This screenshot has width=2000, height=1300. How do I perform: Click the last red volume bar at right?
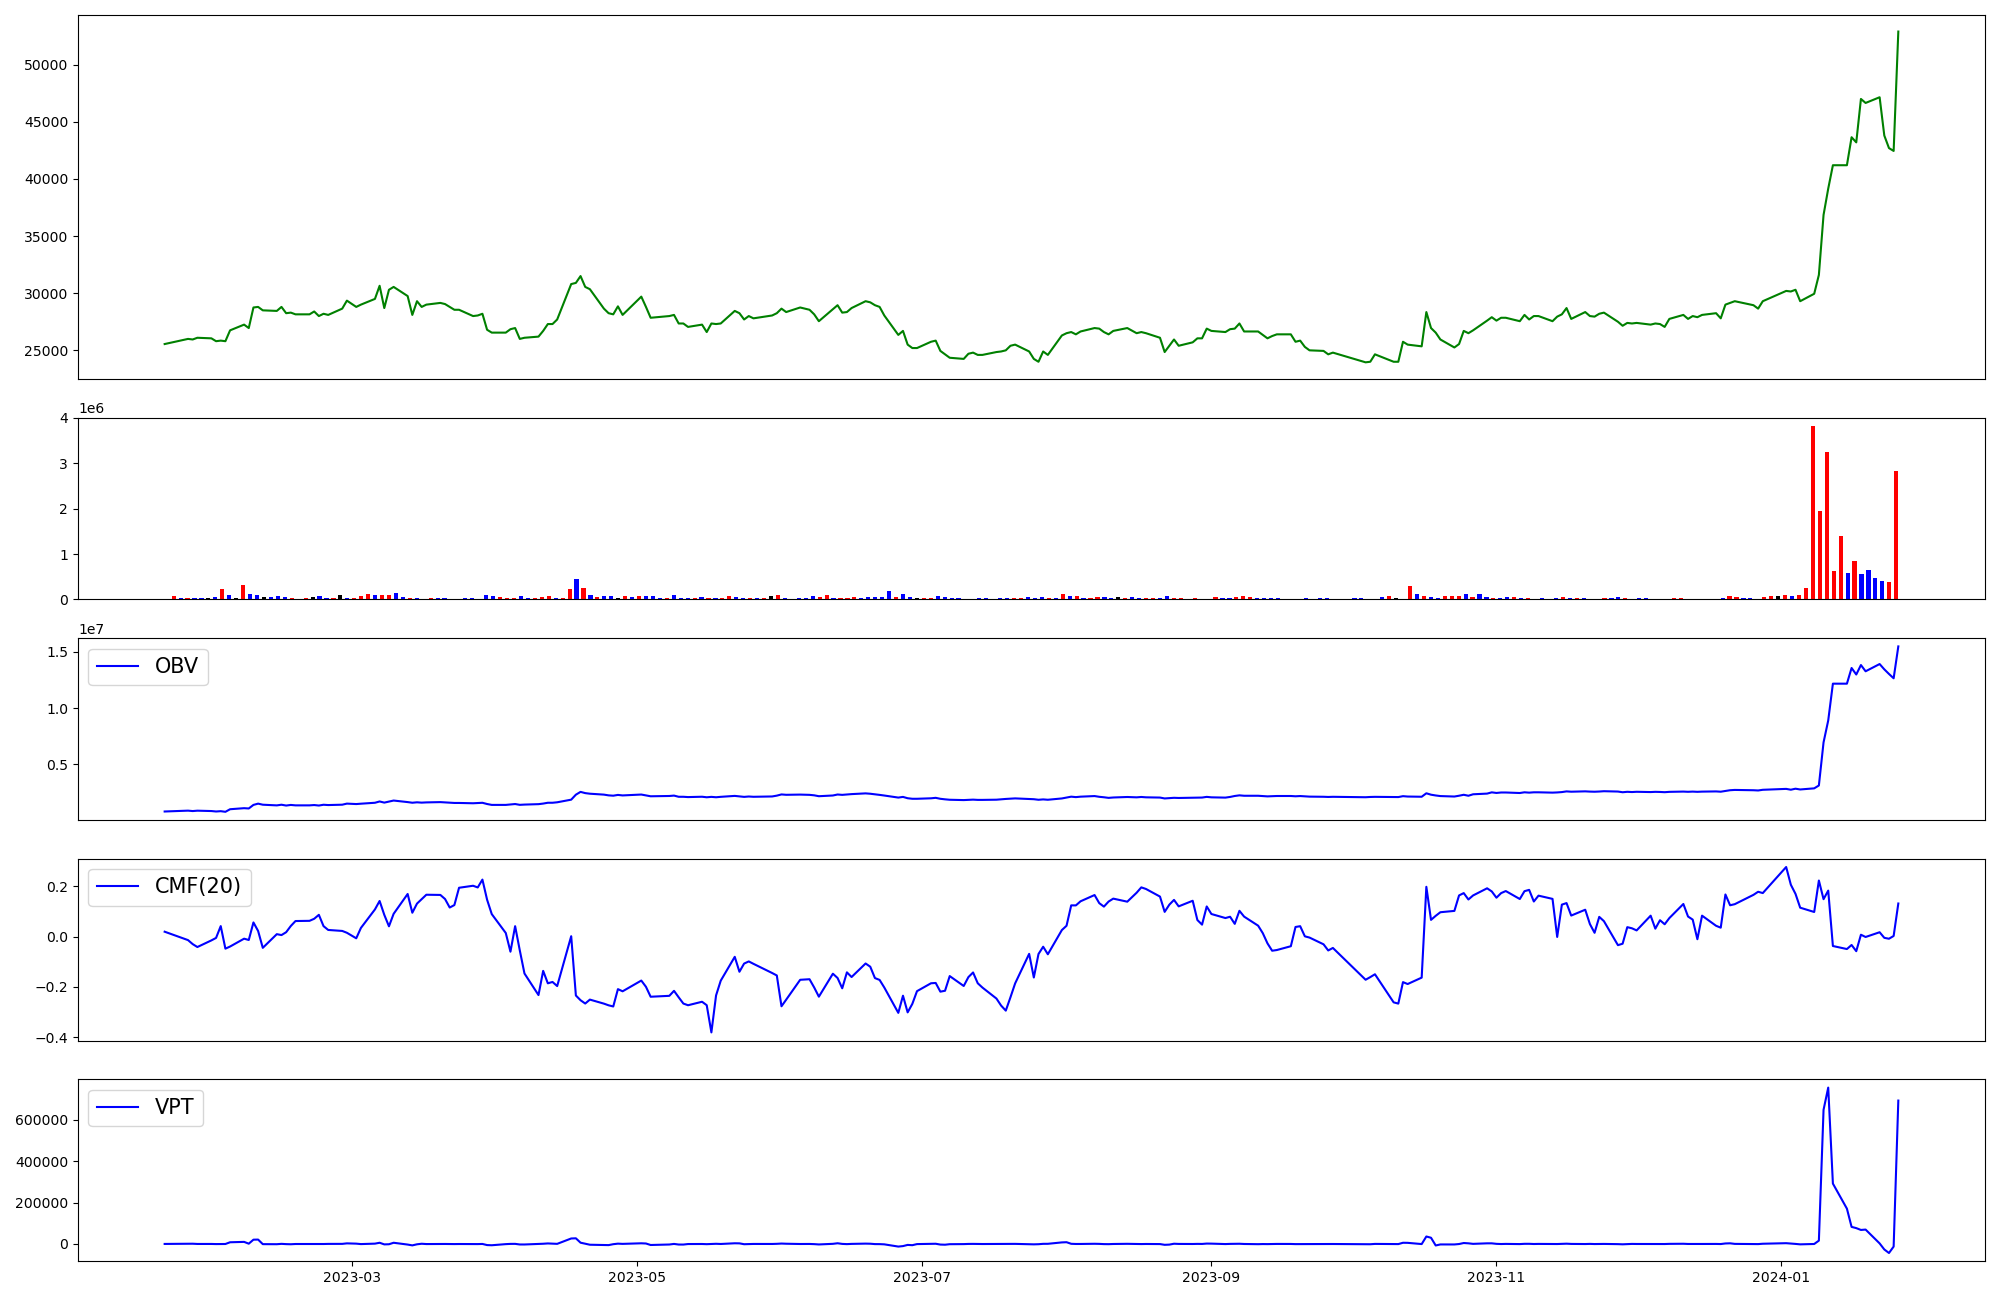click(1896, 535)
